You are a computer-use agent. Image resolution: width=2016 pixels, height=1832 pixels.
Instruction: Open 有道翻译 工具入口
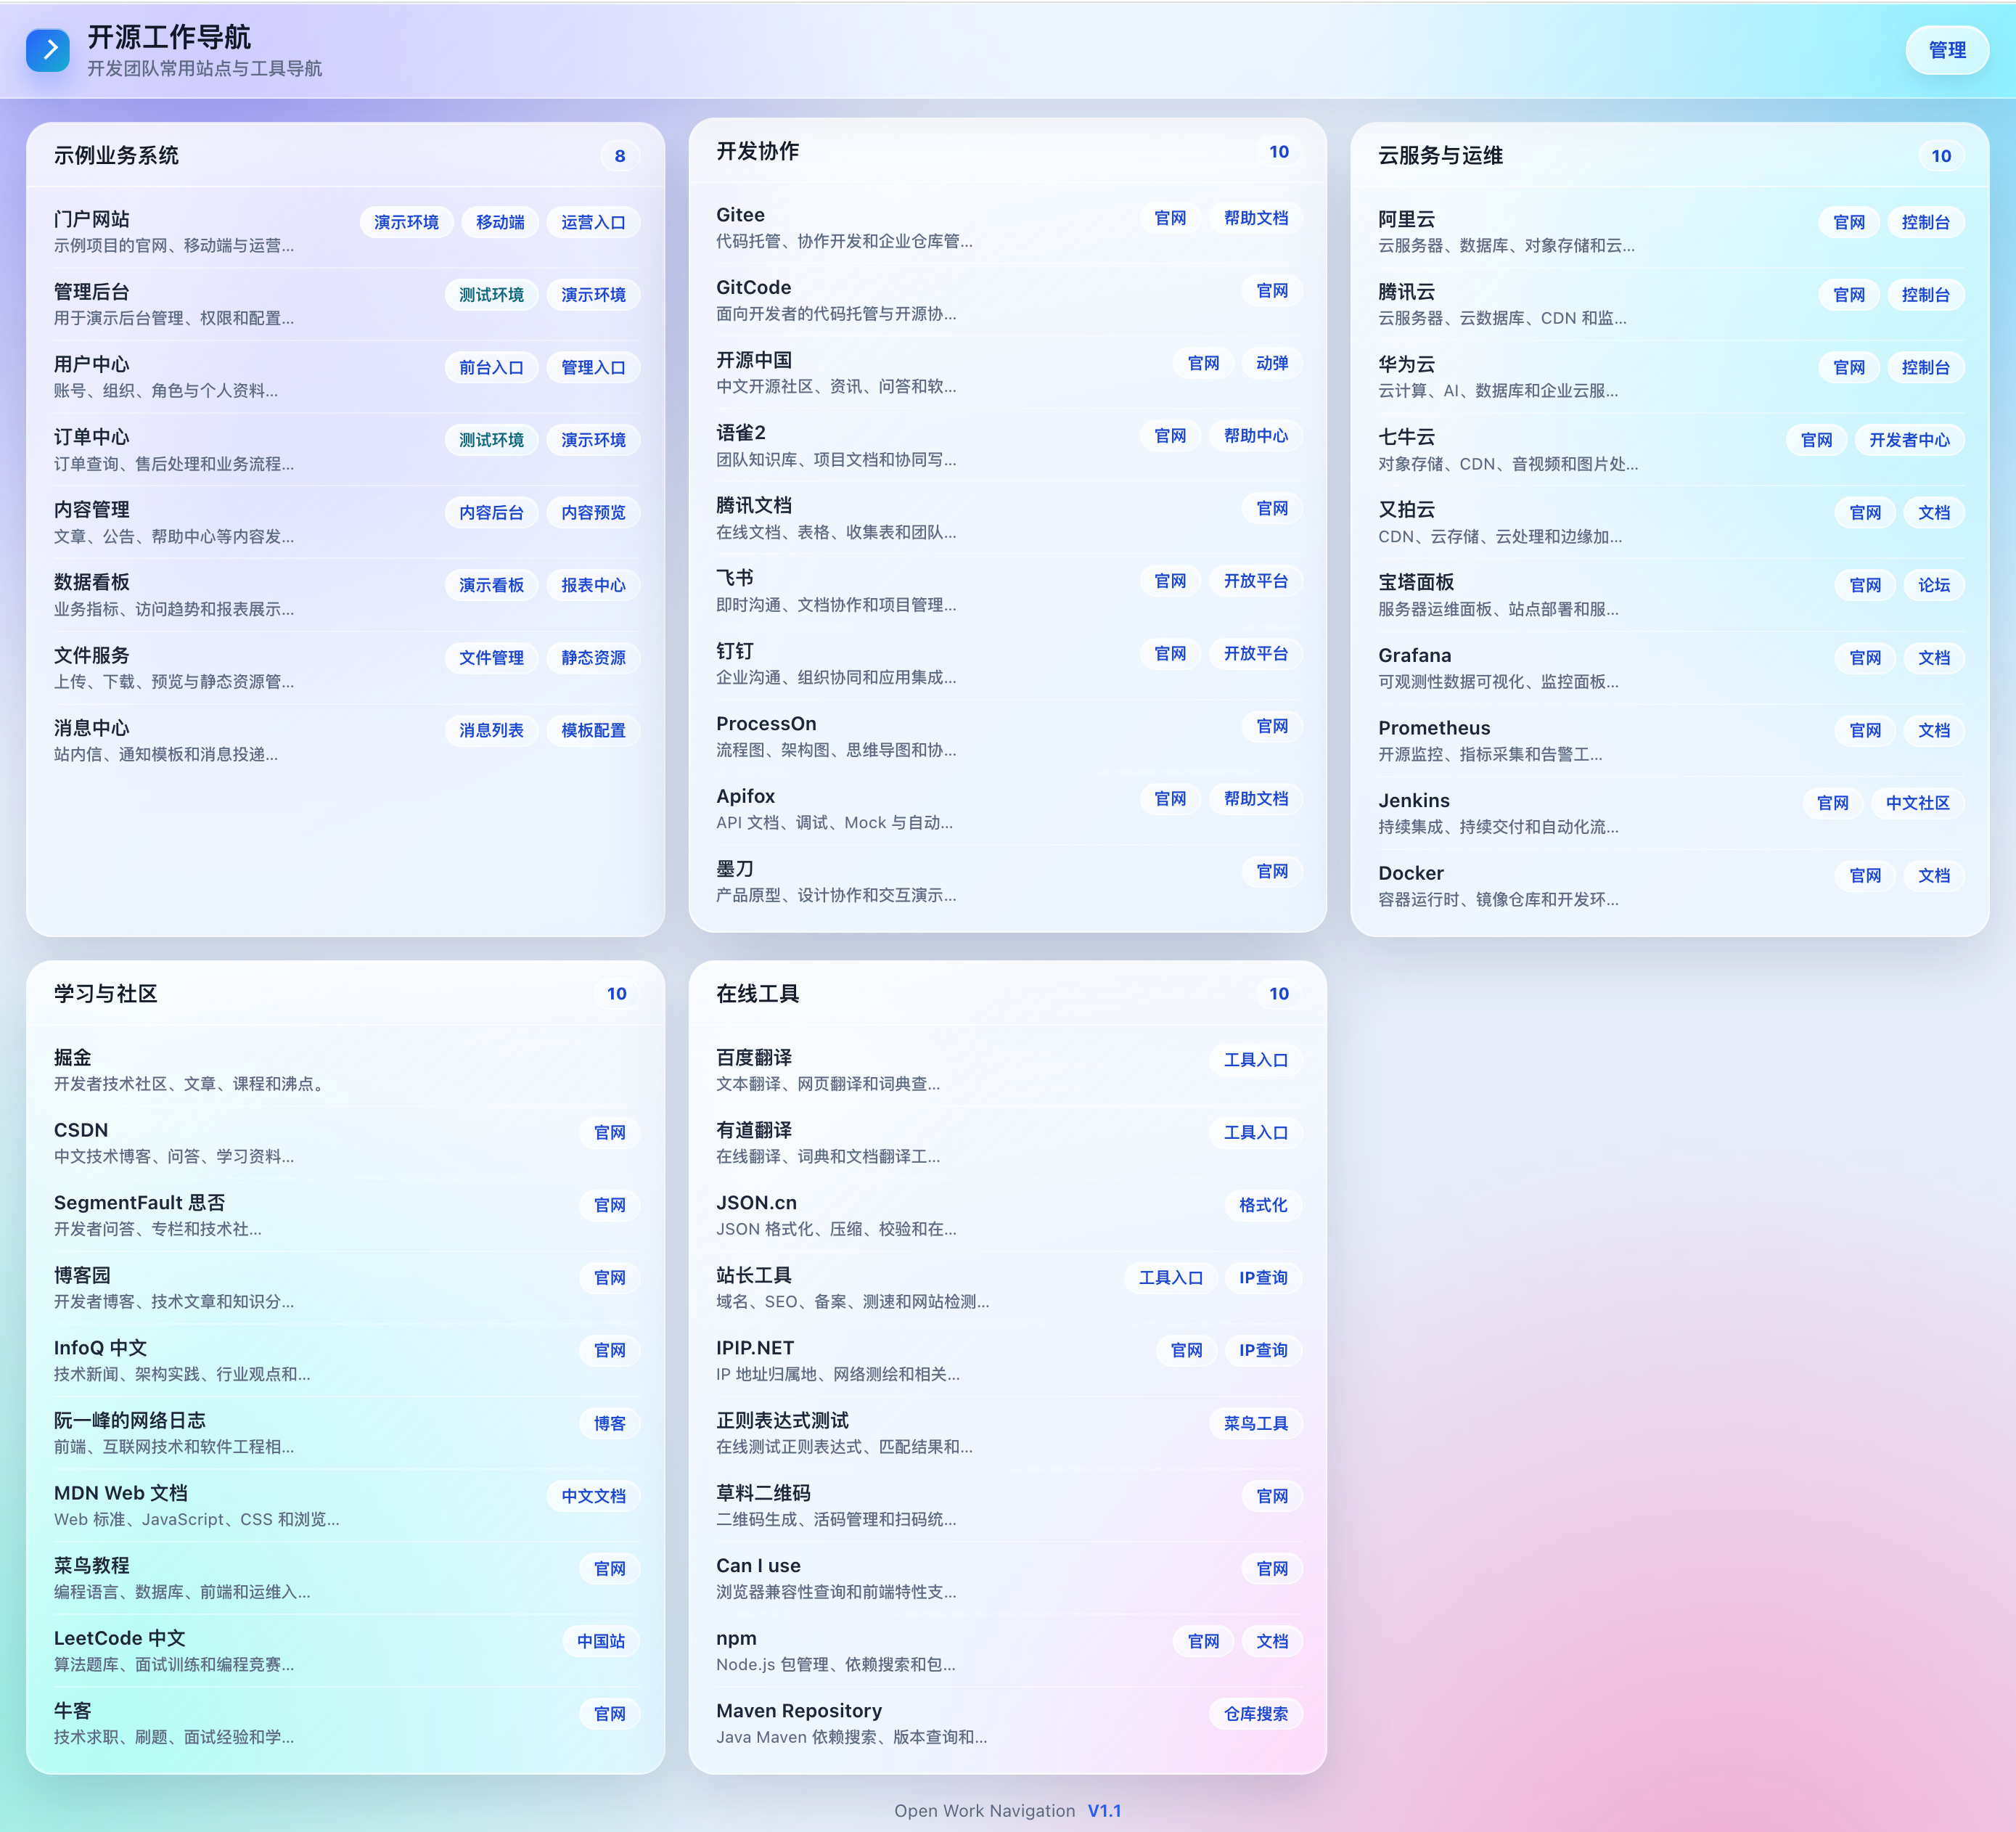(x=1256, y=1132)
